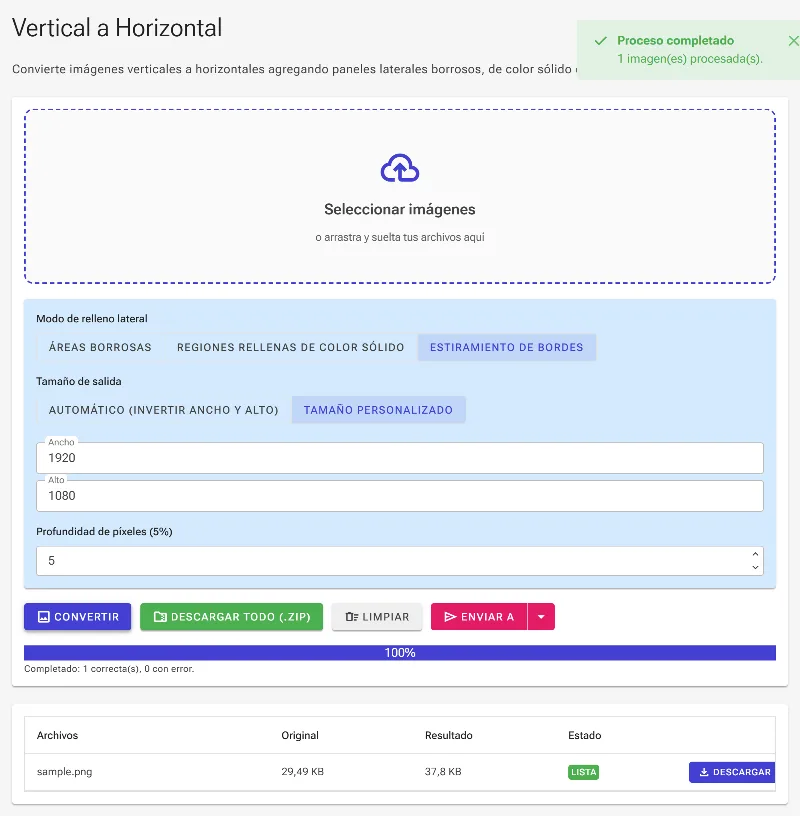Click the zip folder icon
Screen dimensions: 800x816
pos(160,617)
